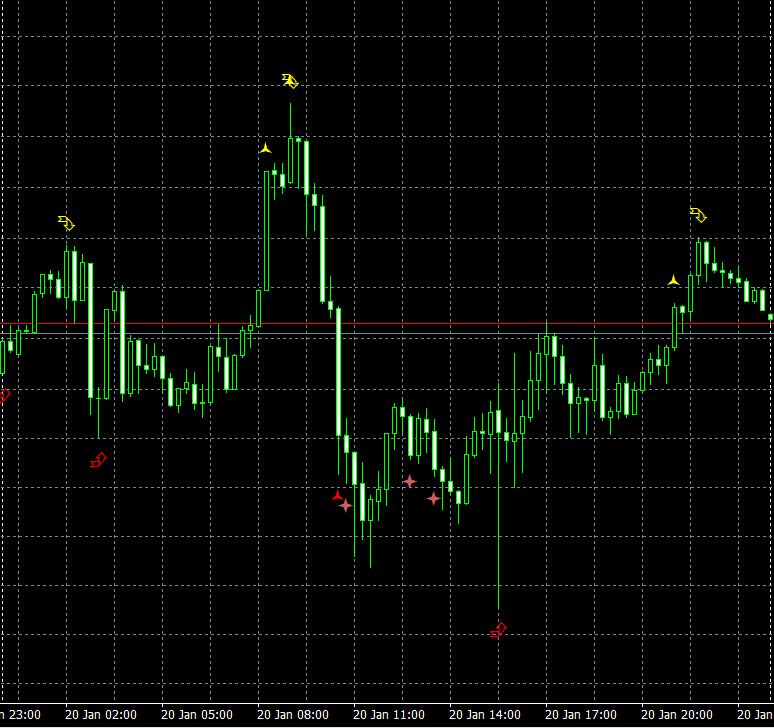774x728 pixels.
Task: Click the '20 Jan 08:00' time label
Action: point(293,715)
